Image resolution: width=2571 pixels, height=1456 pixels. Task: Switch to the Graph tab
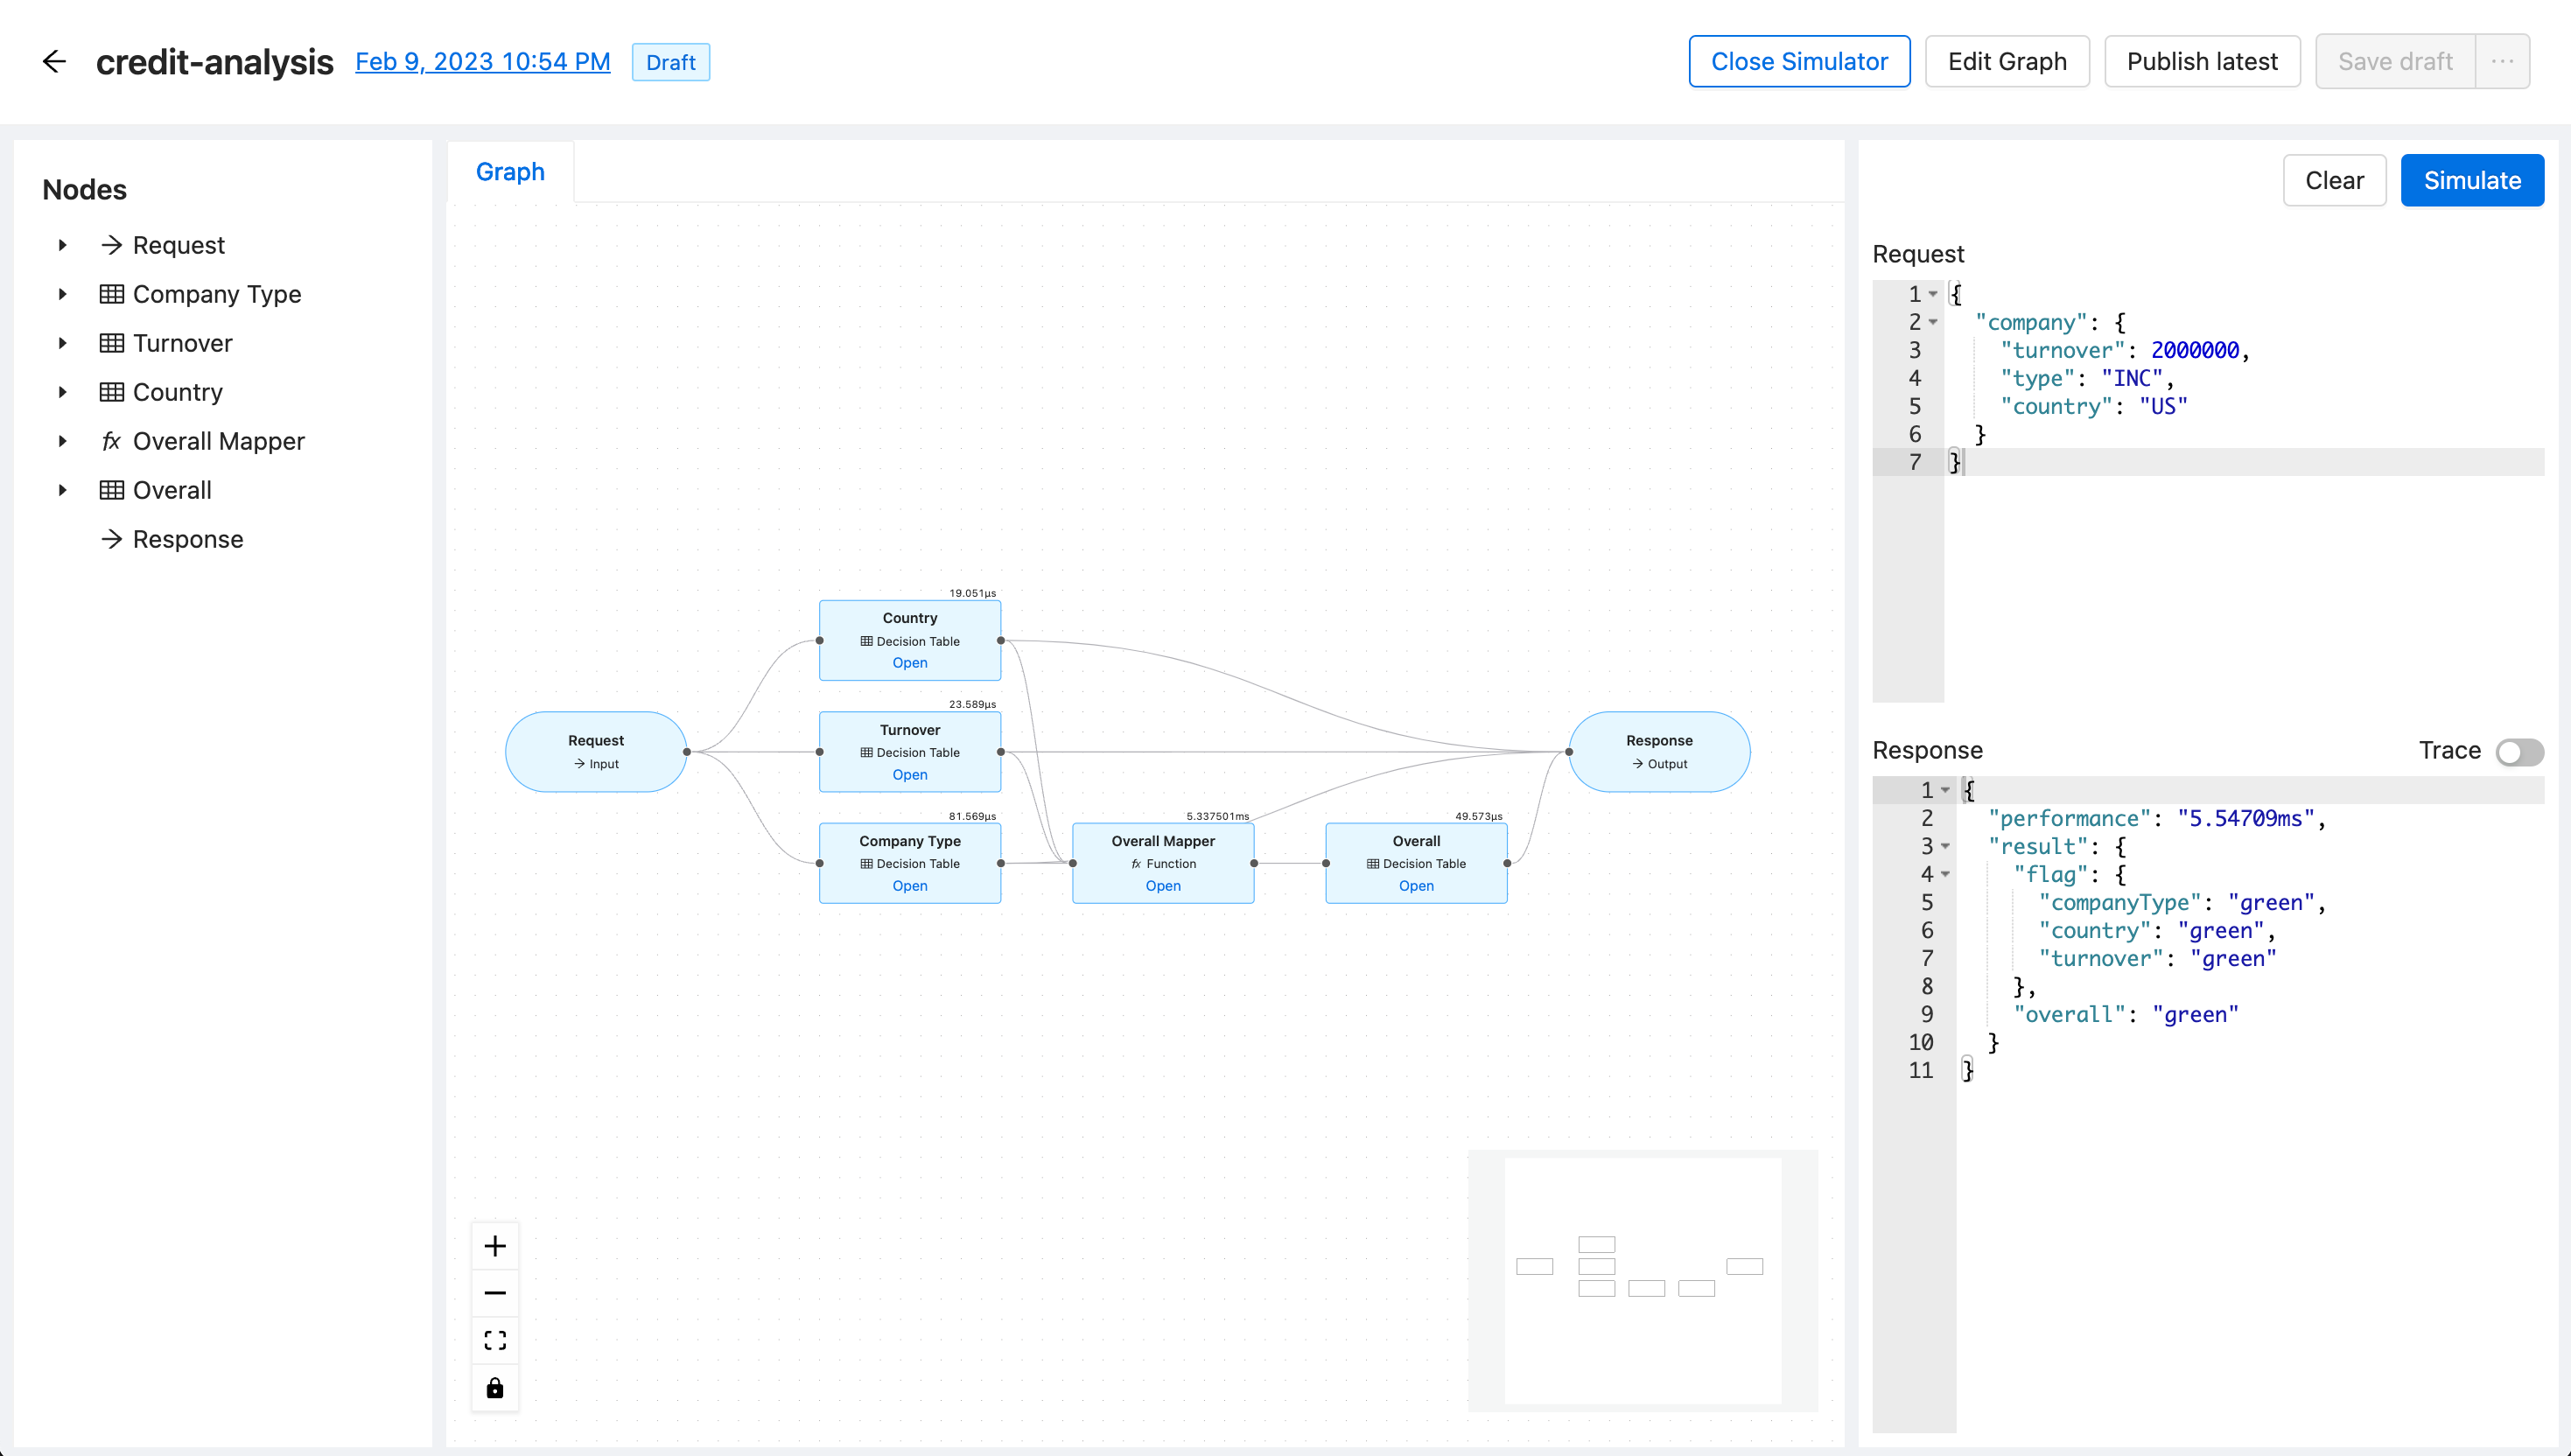point(510,172)
